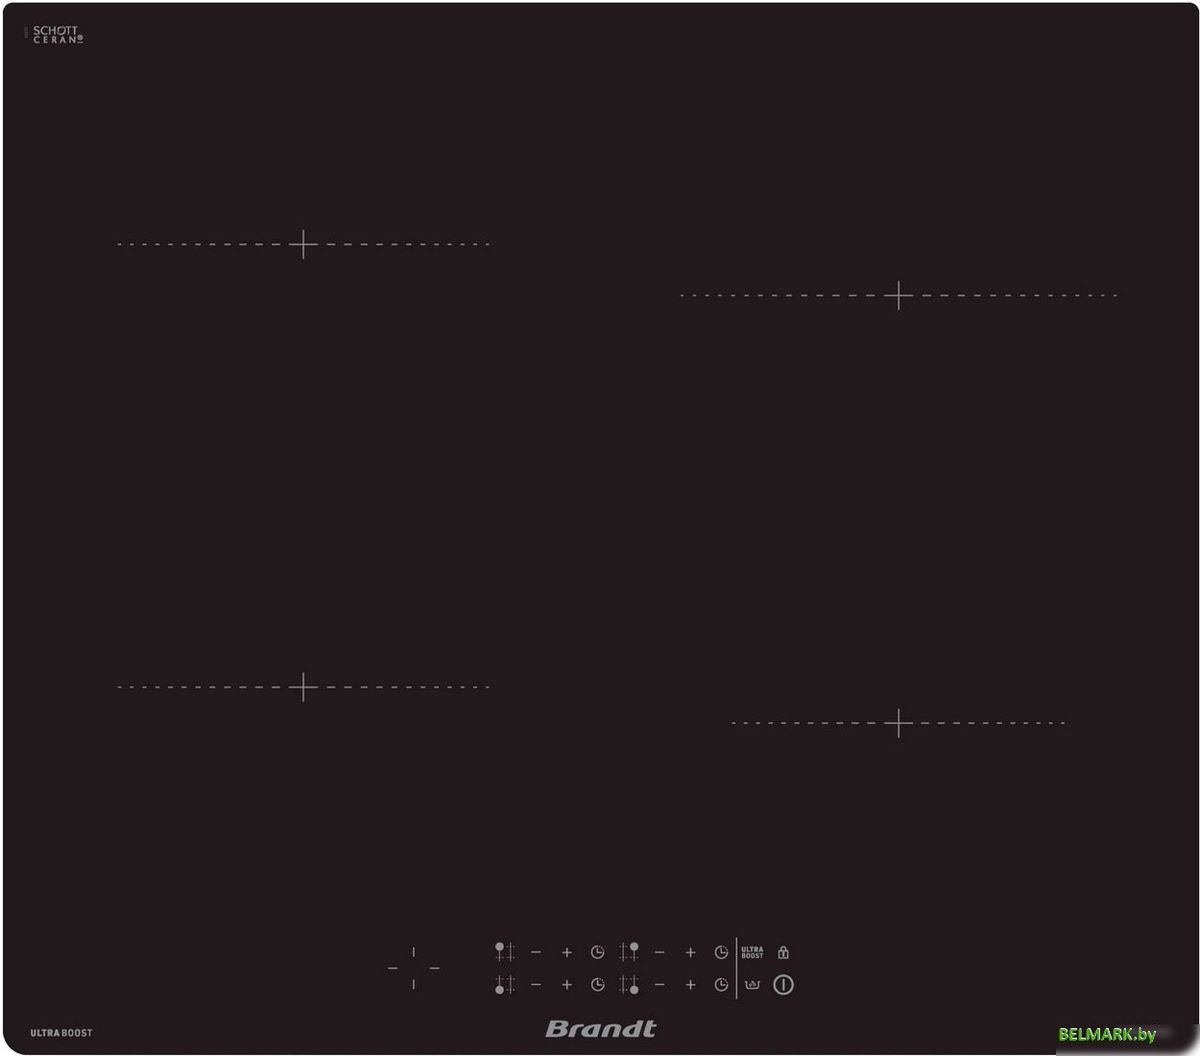This screenshot has width=1200, height=1056.
Task: Increase rear-left zone power with plus
Action: pyautogui.click(x=567, y=953)
